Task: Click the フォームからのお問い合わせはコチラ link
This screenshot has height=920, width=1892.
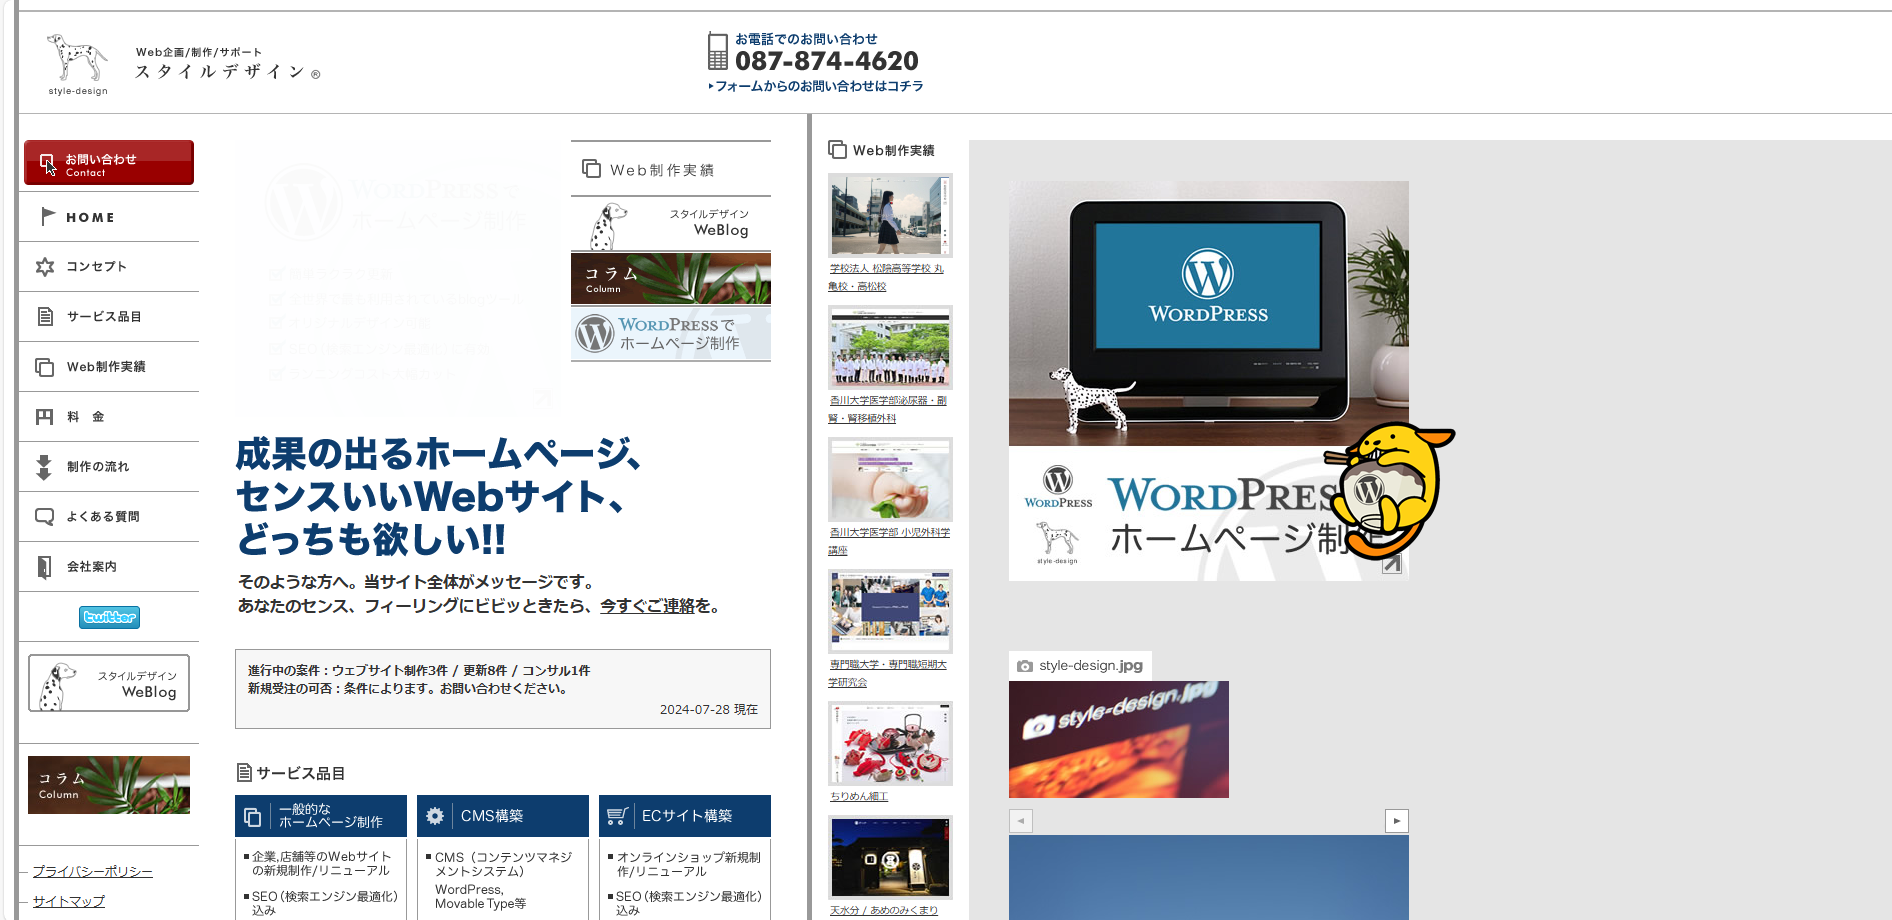Action: point(816,86)
